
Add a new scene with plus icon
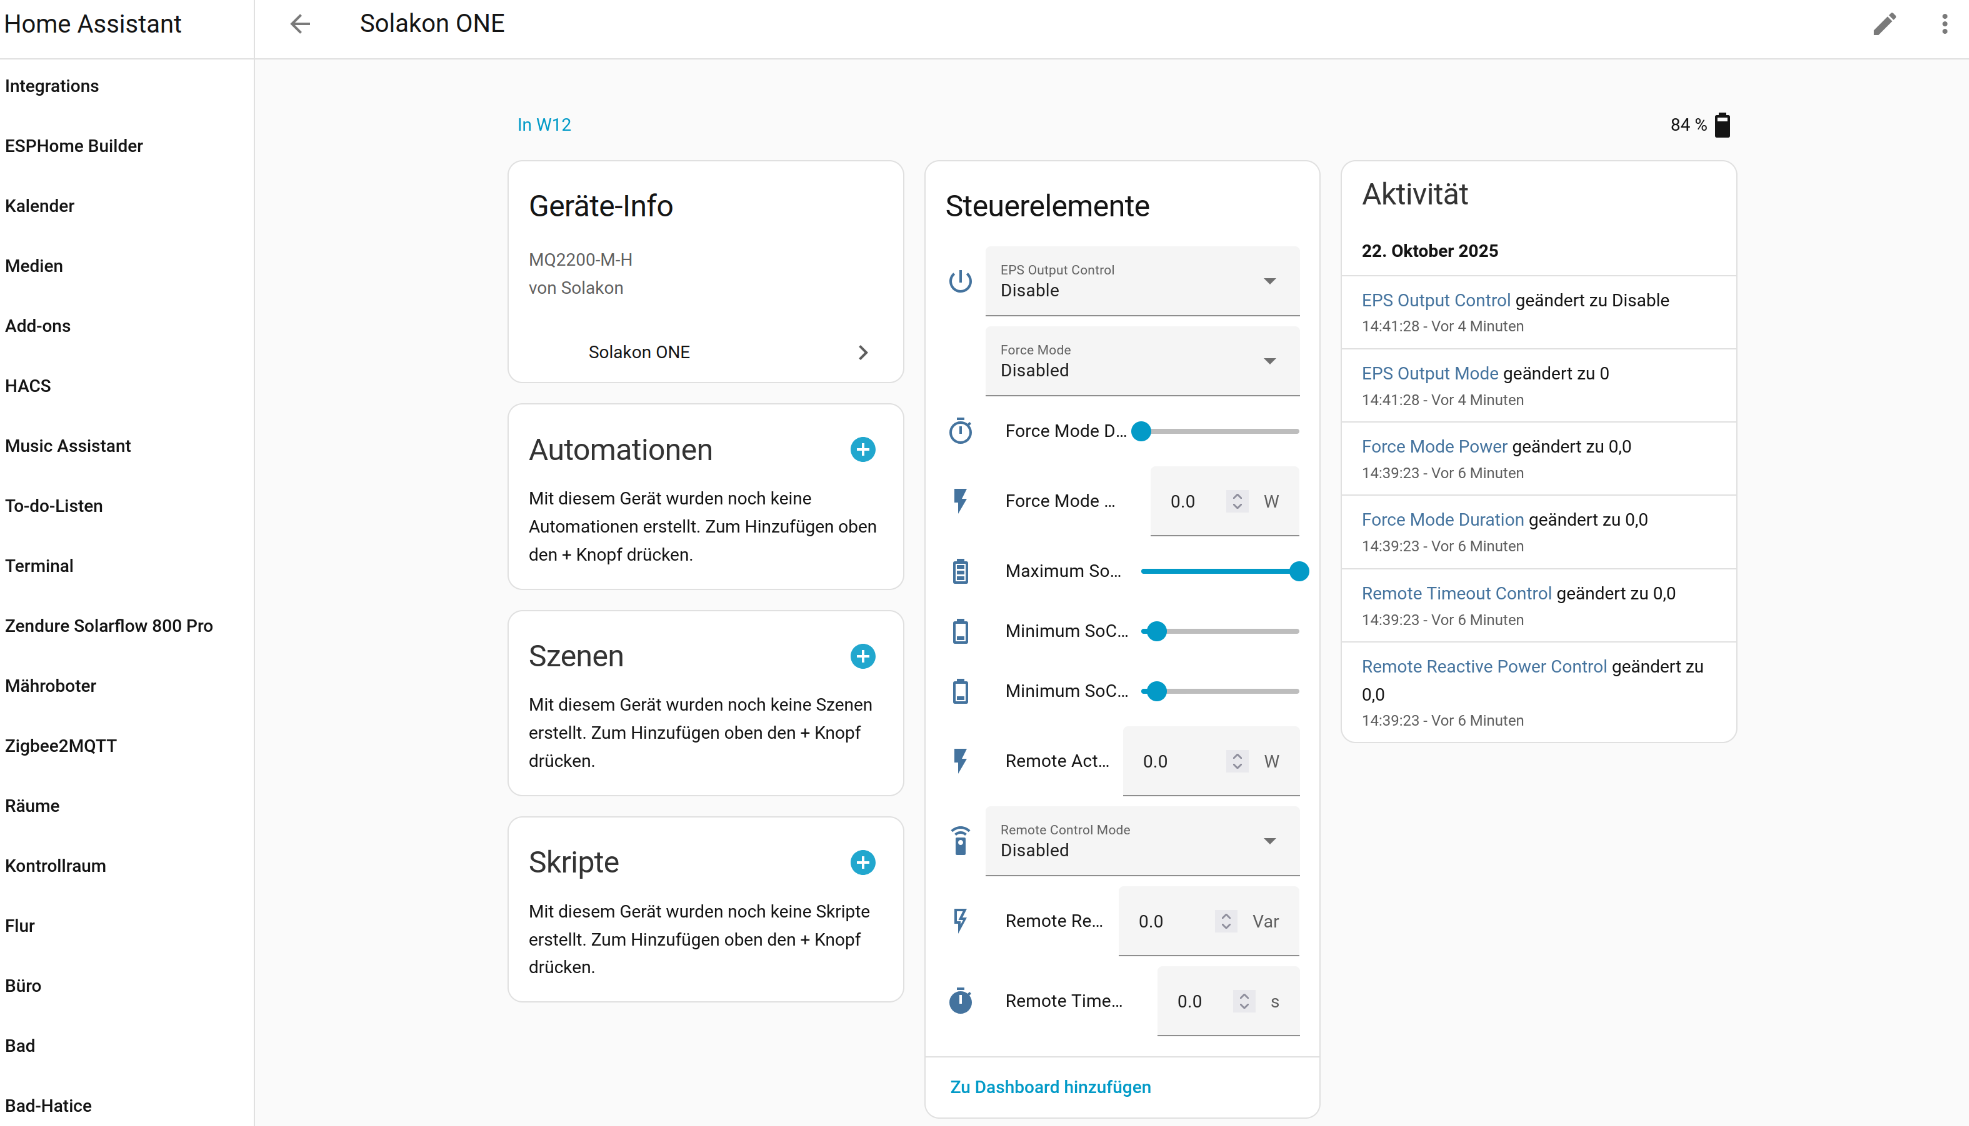[862, 656]
